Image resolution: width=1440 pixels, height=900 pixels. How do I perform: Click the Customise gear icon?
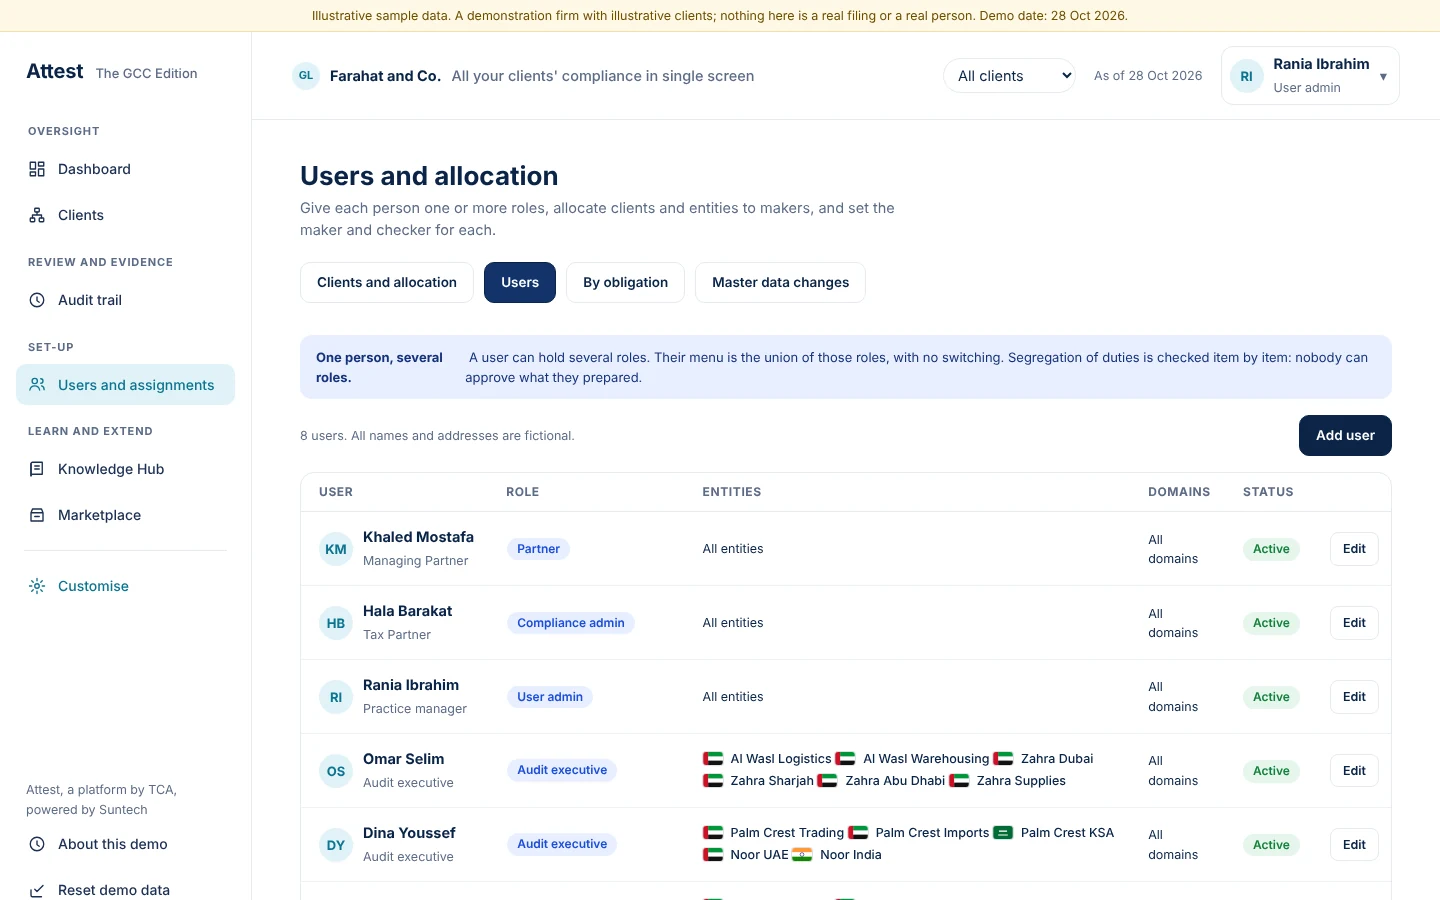(x=37, y=586)
